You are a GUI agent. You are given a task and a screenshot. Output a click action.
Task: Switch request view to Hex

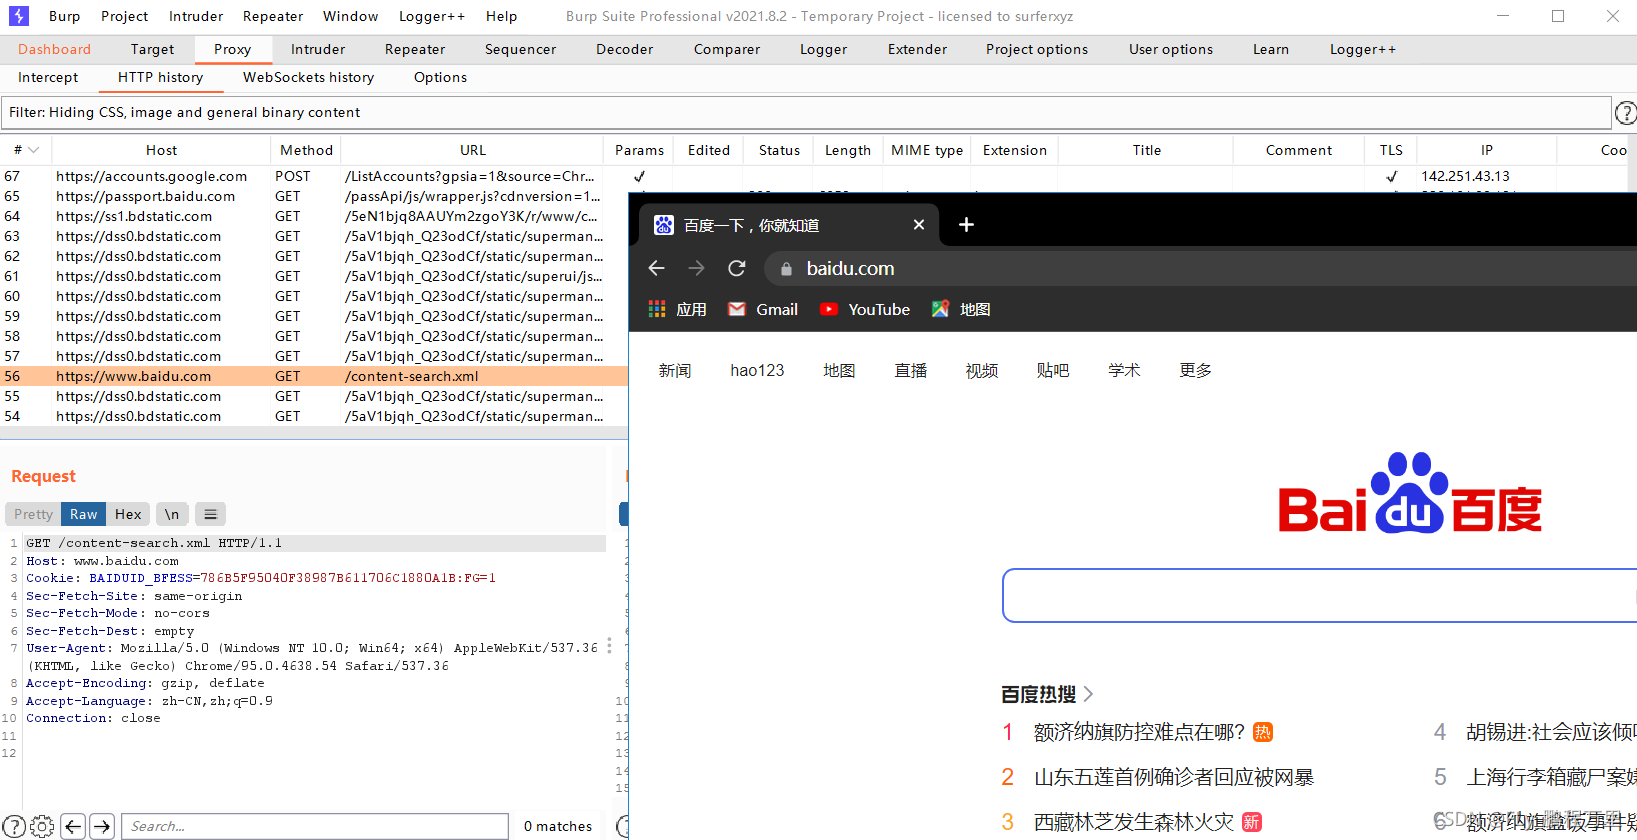point(128,514)
